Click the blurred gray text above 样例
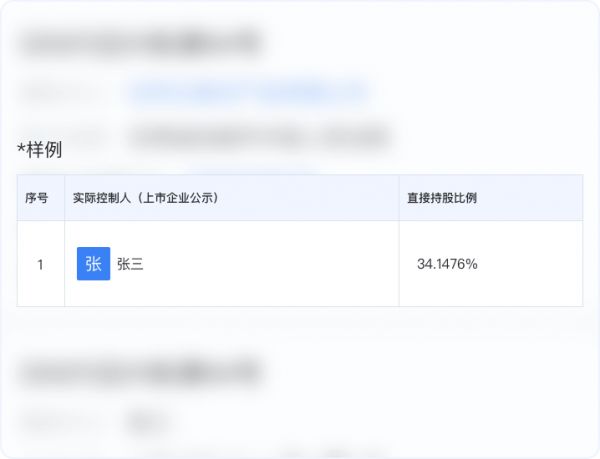 260,137
